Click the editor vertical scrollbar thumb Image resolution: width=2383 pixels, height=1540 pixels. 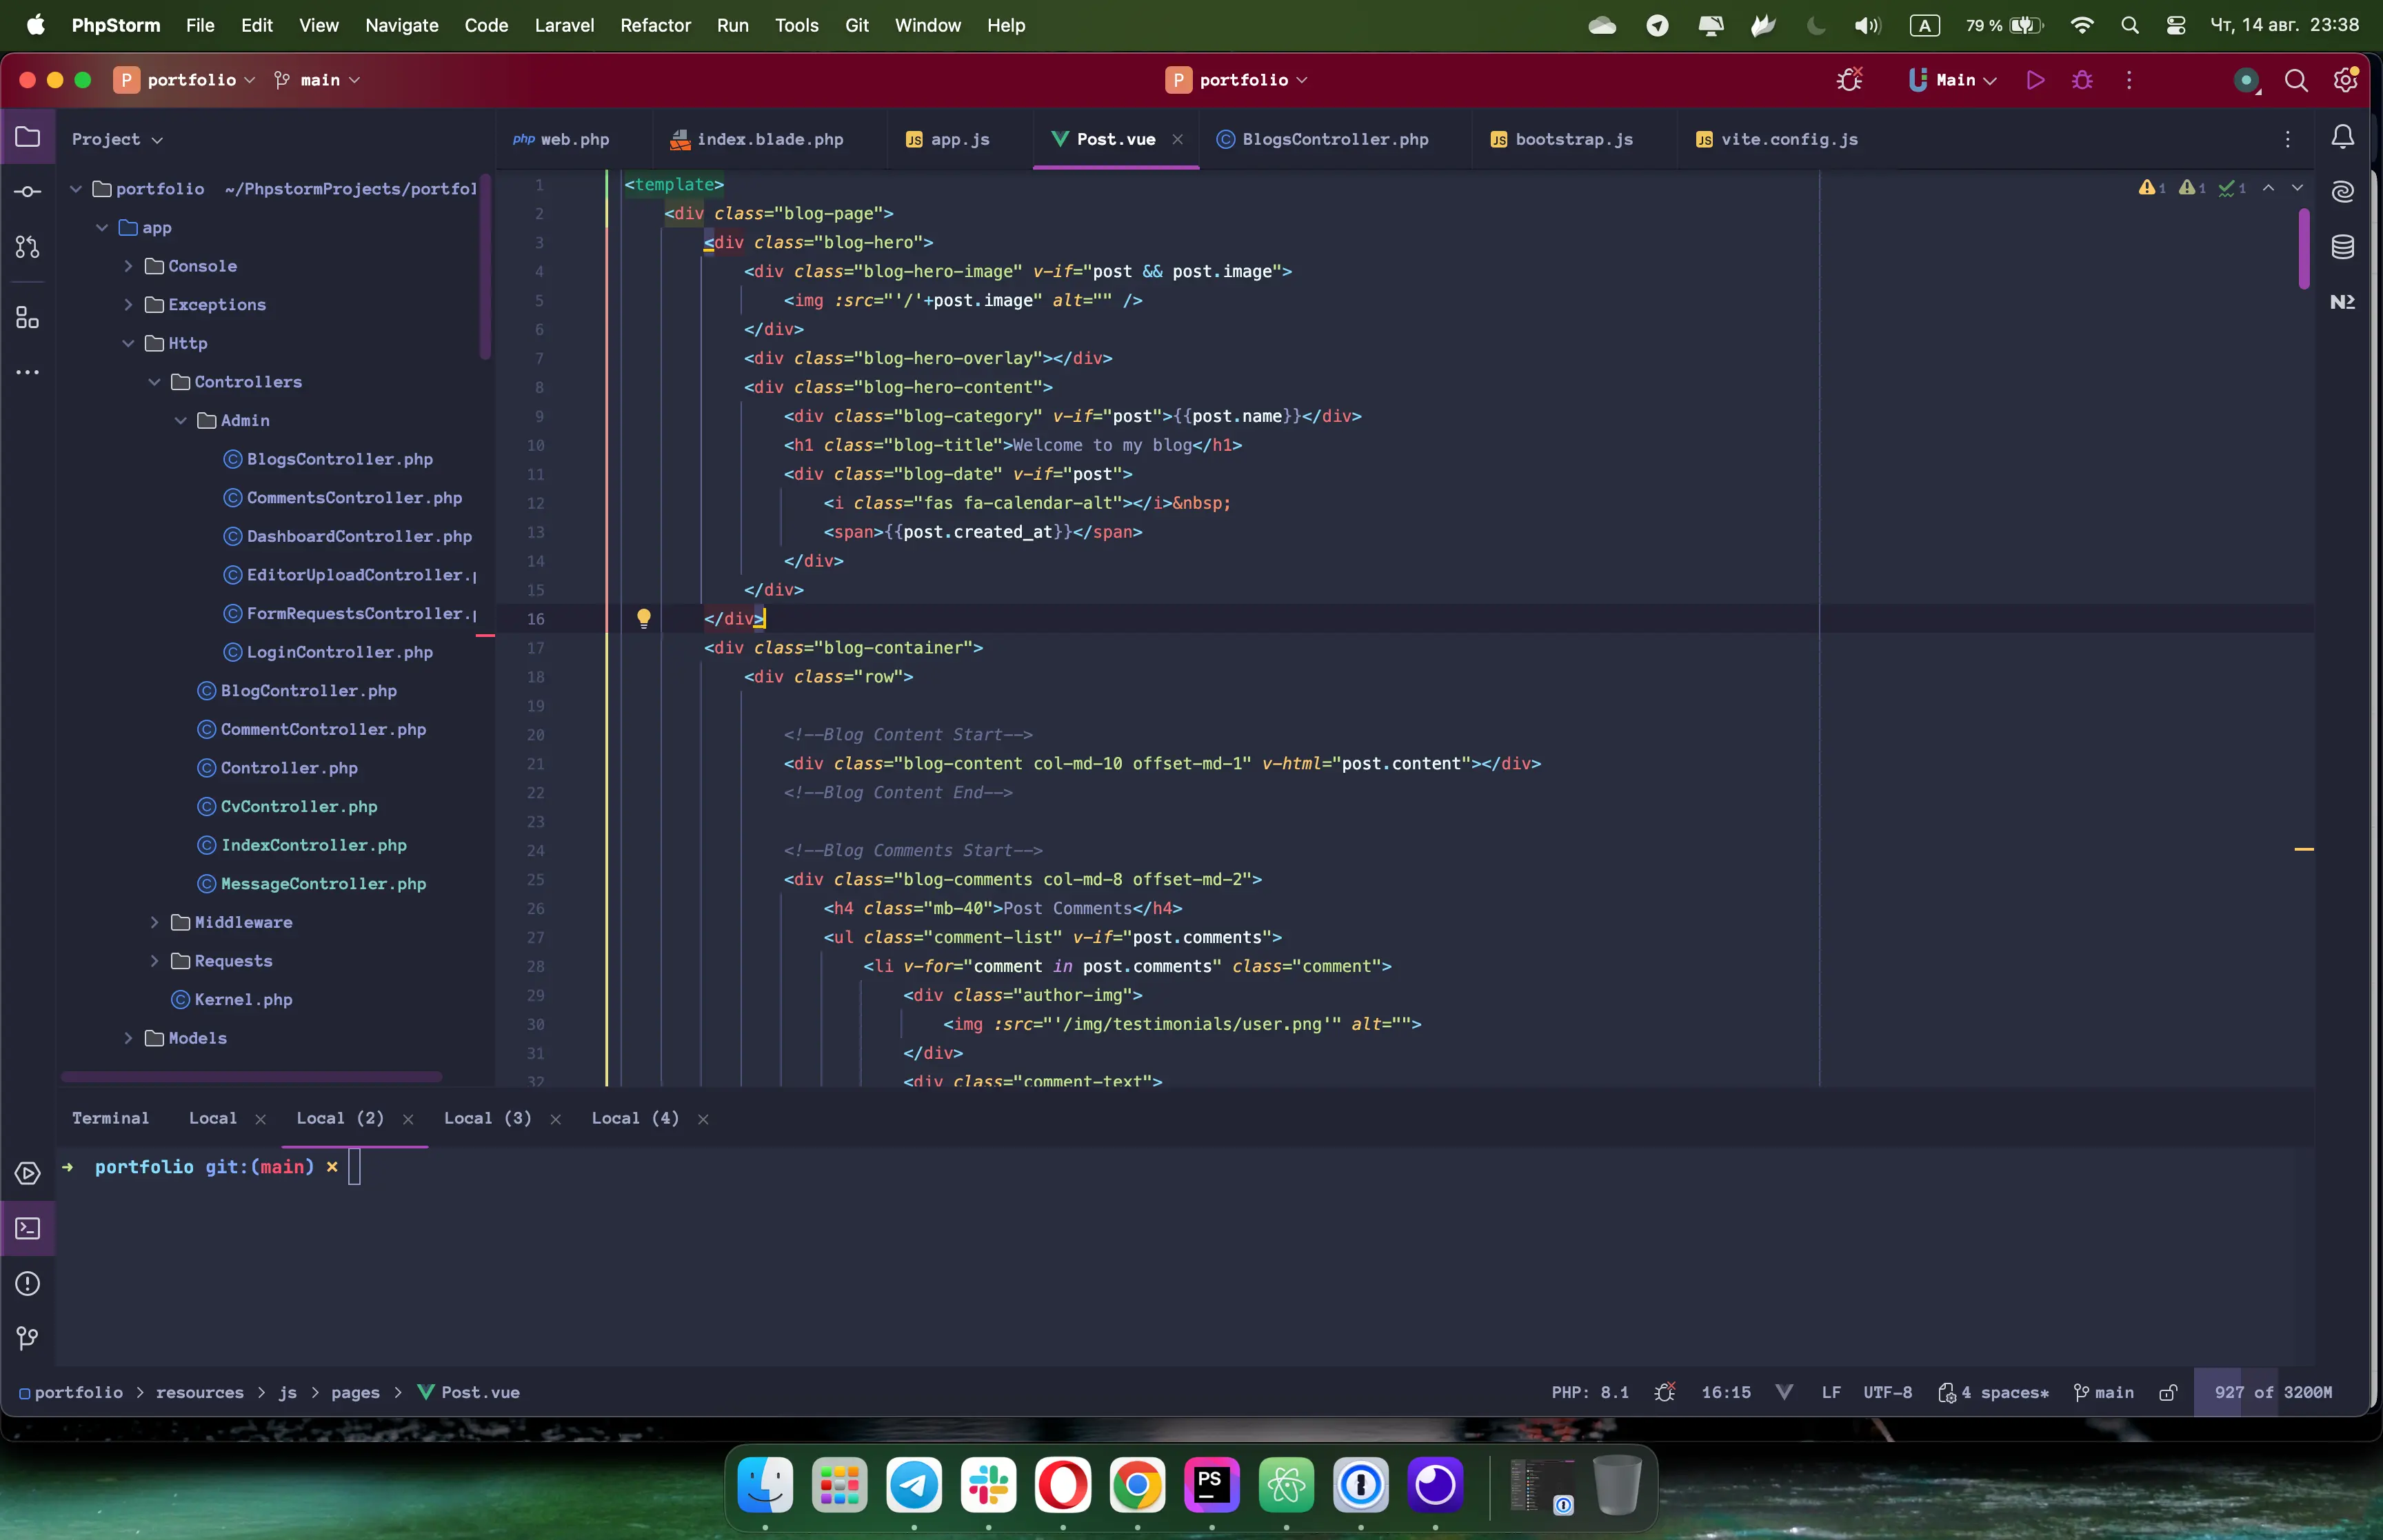pos(2304,249)
